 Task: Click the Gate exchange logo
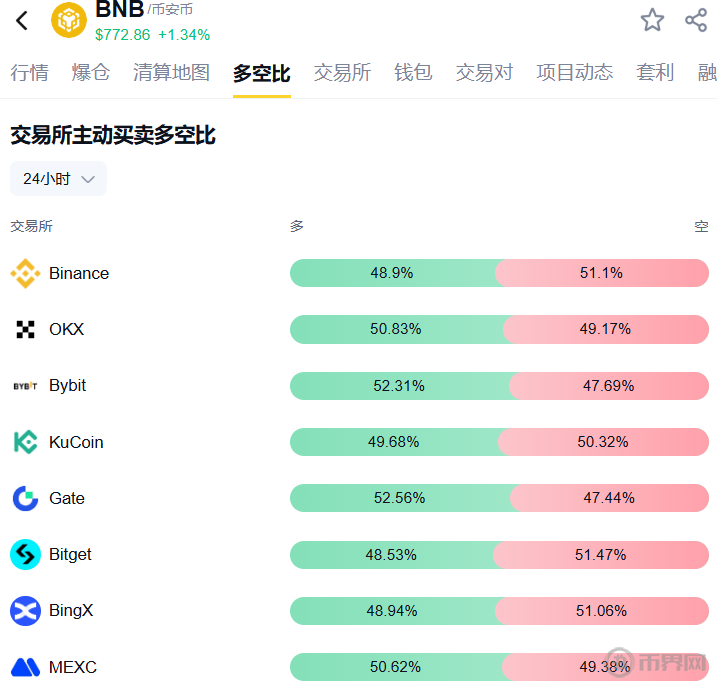click(x=25, y=498)
